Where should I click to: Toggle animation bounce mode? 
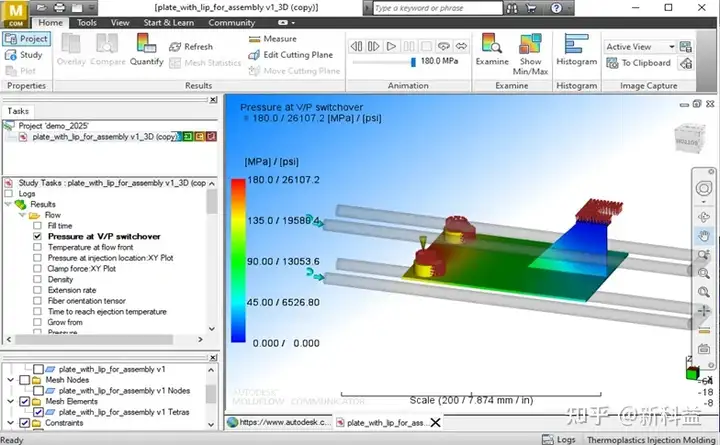click(x=461, y=46)
